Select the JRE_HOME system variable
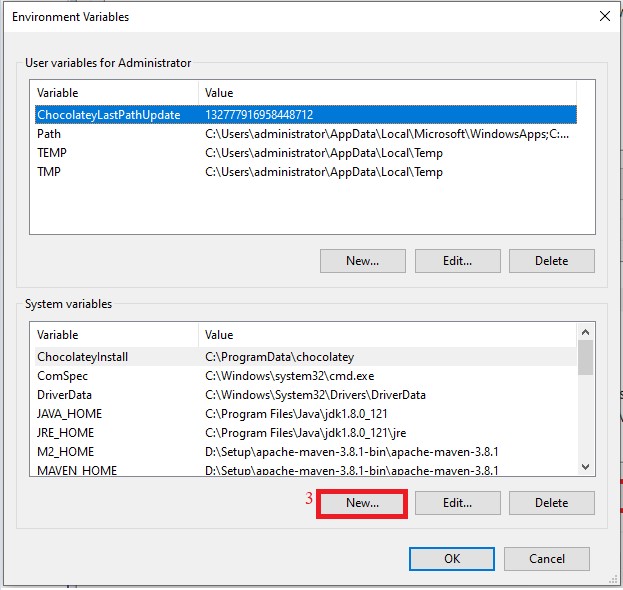 306,433
